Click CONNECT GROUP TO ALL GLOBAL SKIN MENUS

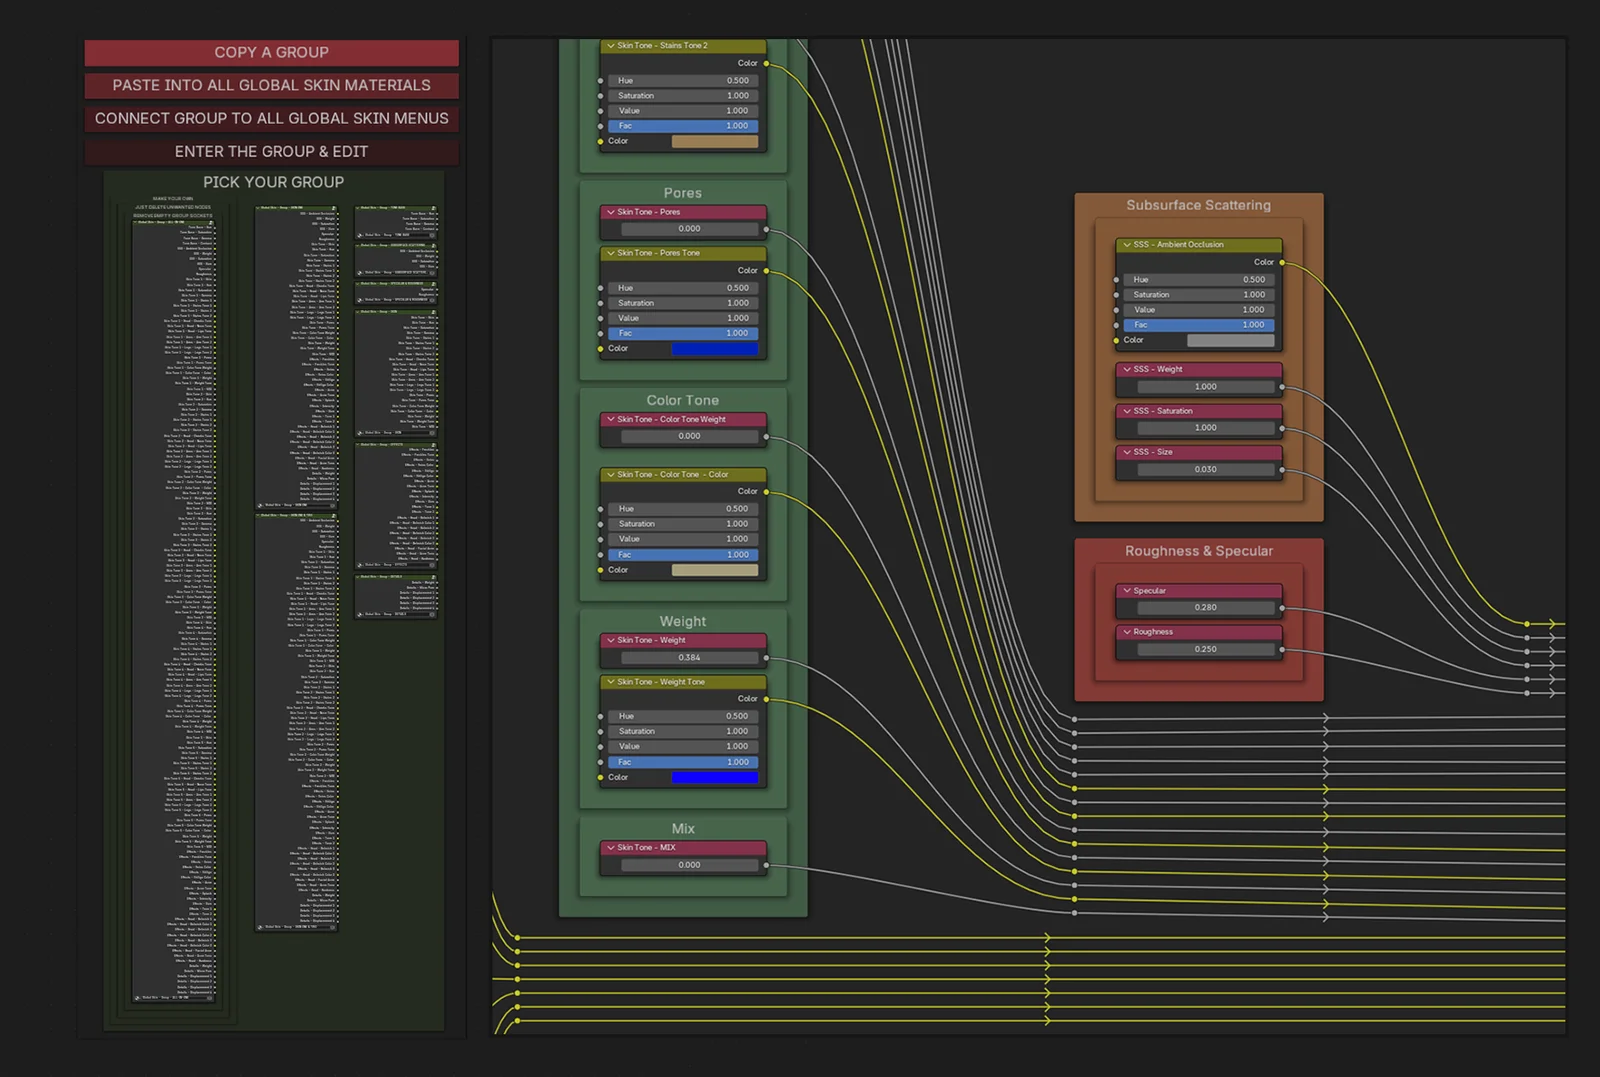coord(271,118)
